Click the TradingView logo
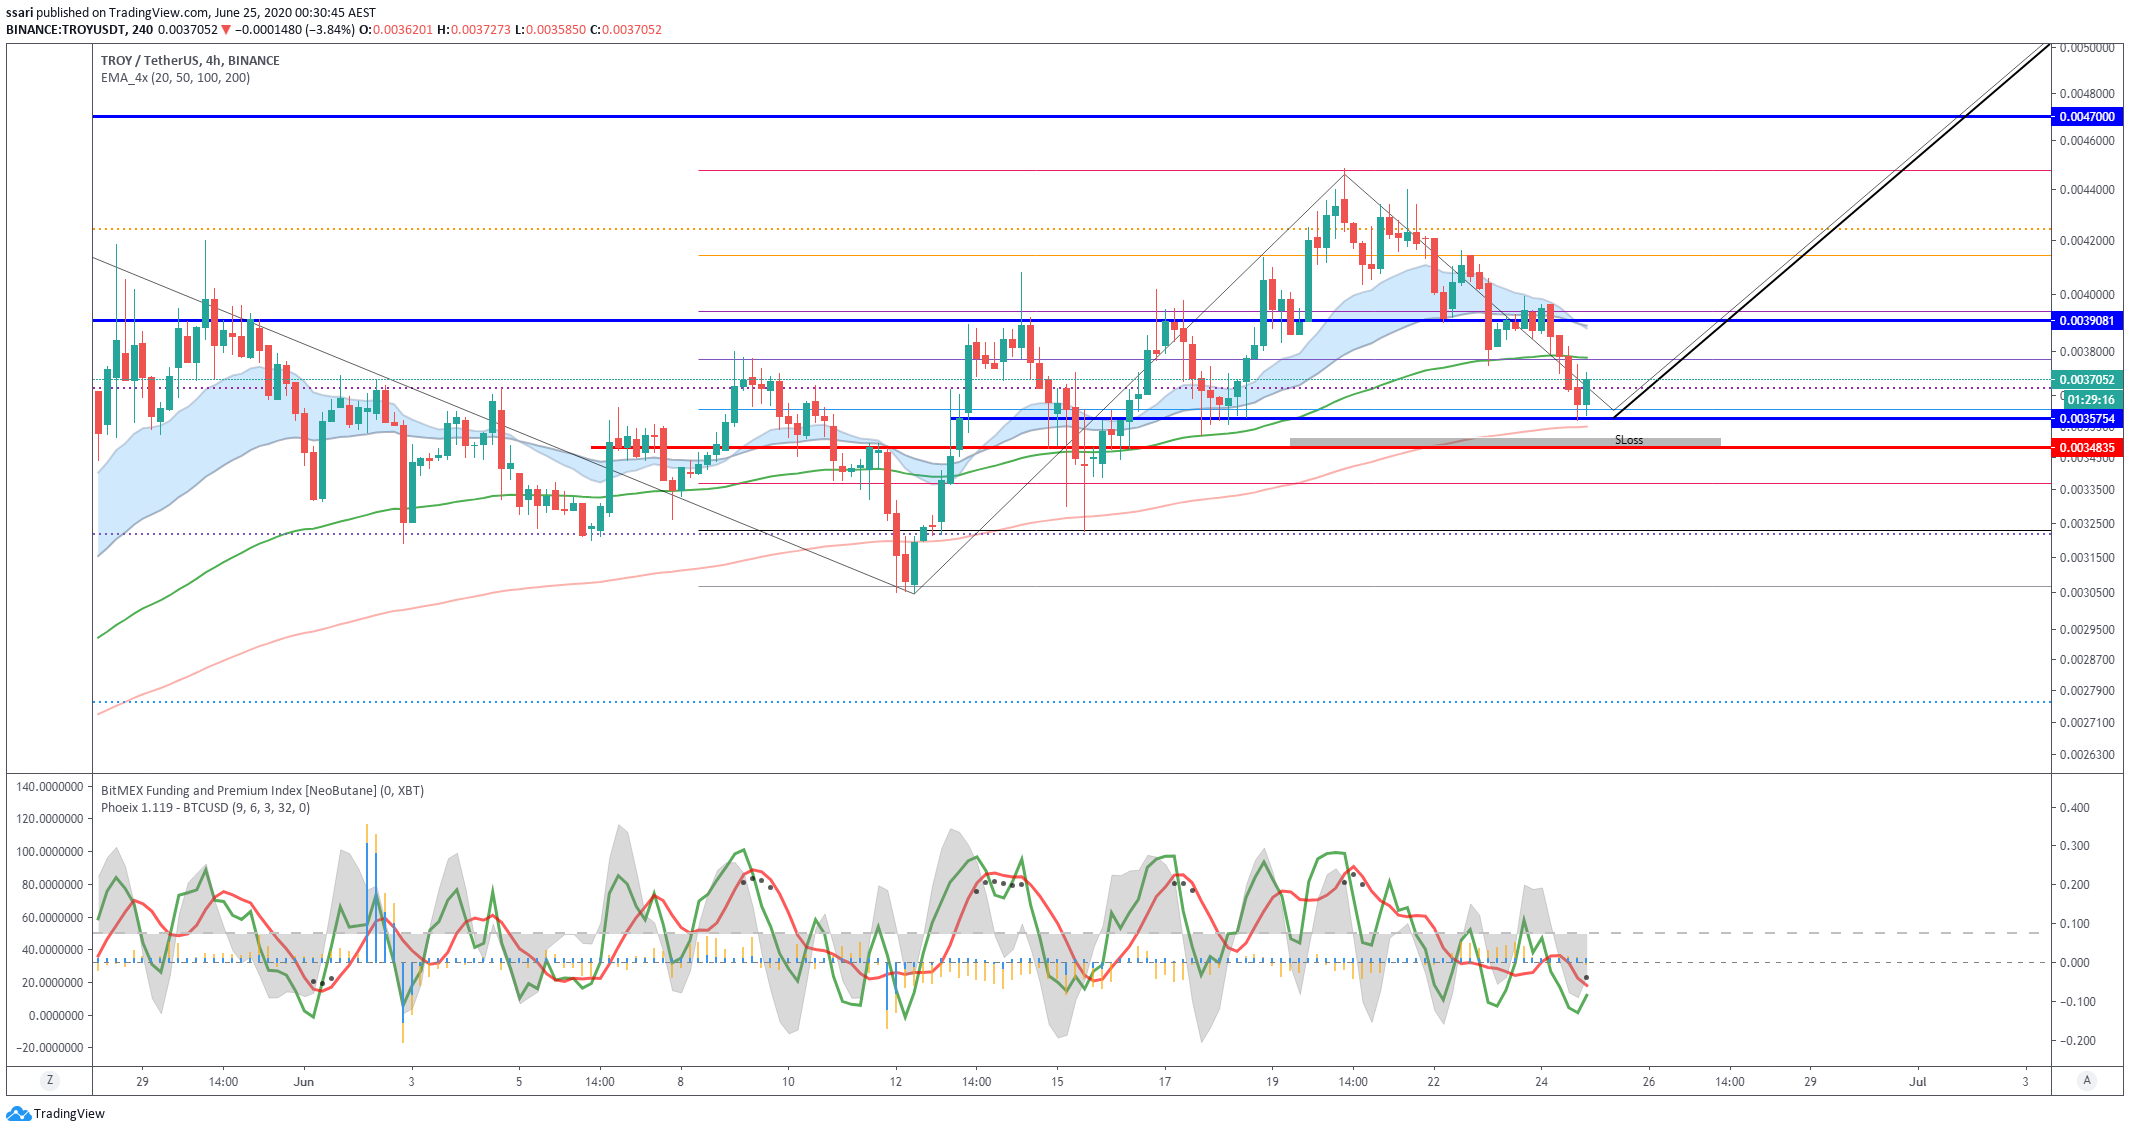The image size is (2130, 1132). tap(55, 1114)
